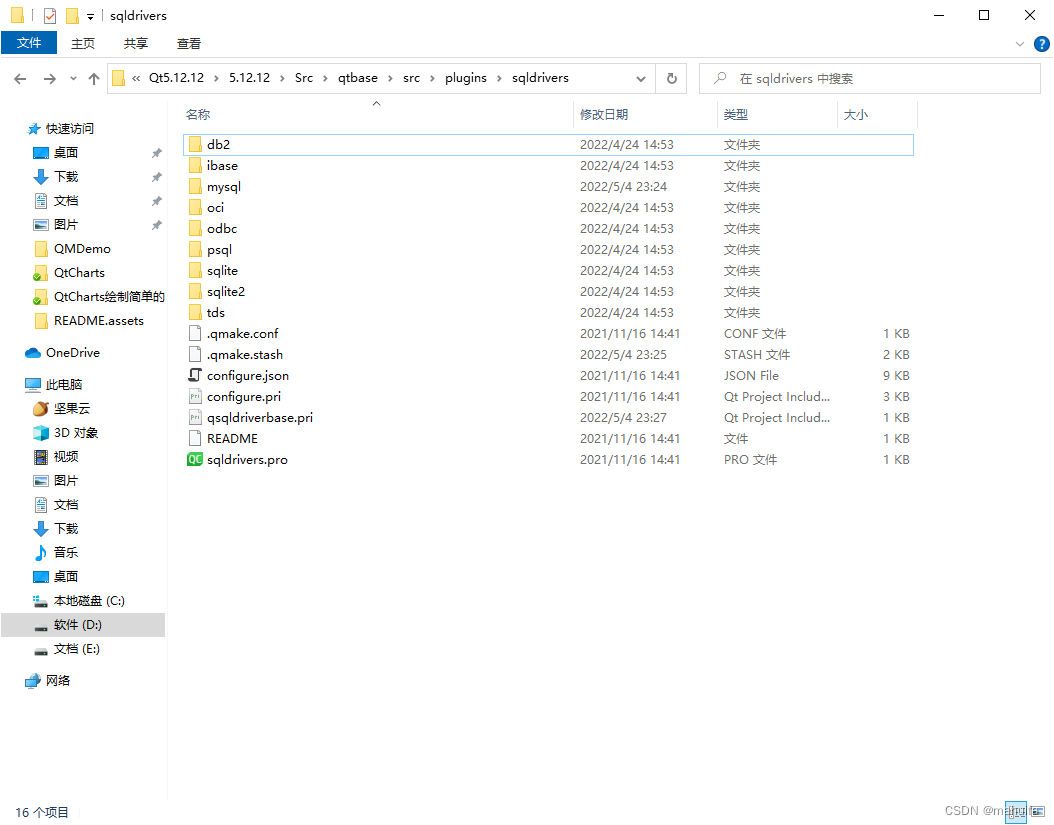
Task: Select the ibase folder icon
Action: (x=195, y=165)
